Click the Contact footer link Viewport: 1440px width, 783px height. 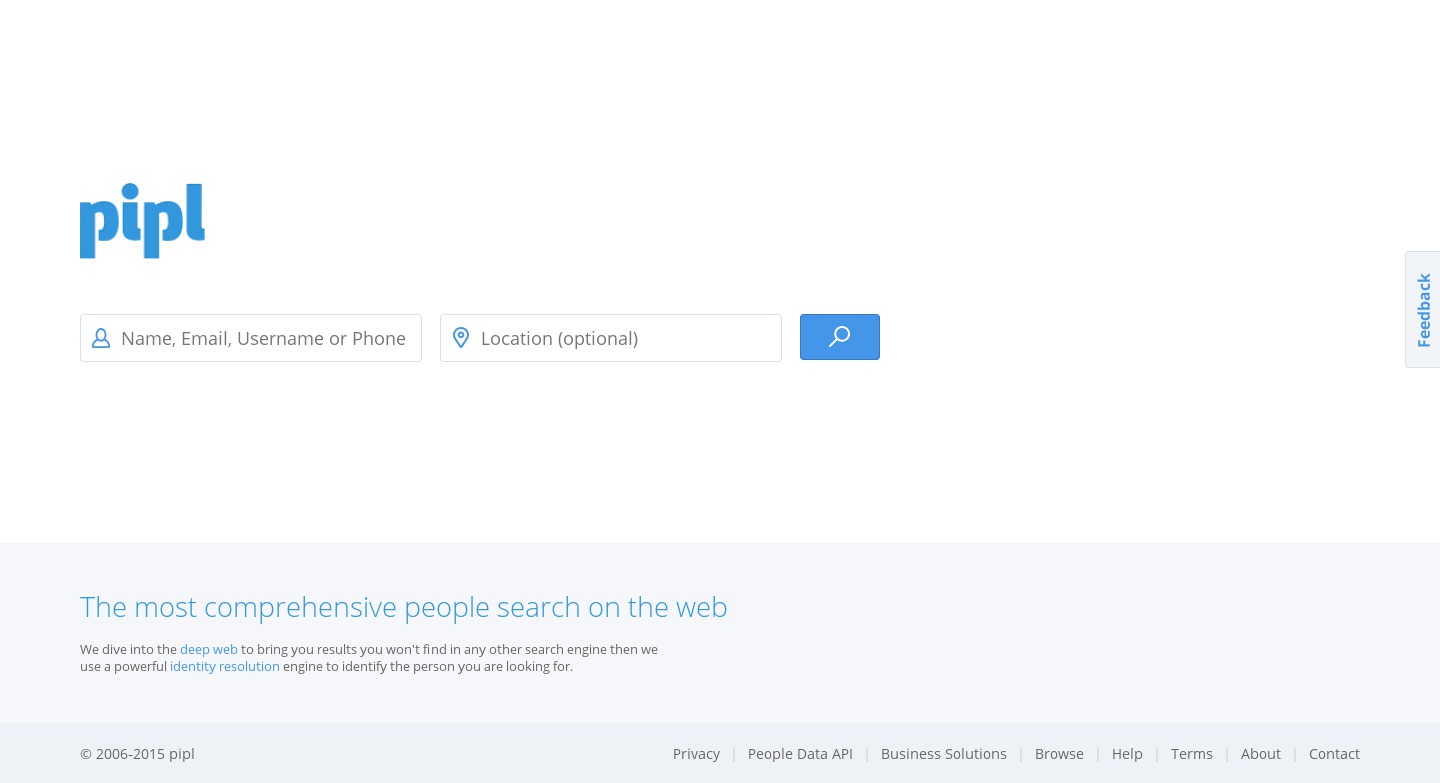(x=1334, y=754)
